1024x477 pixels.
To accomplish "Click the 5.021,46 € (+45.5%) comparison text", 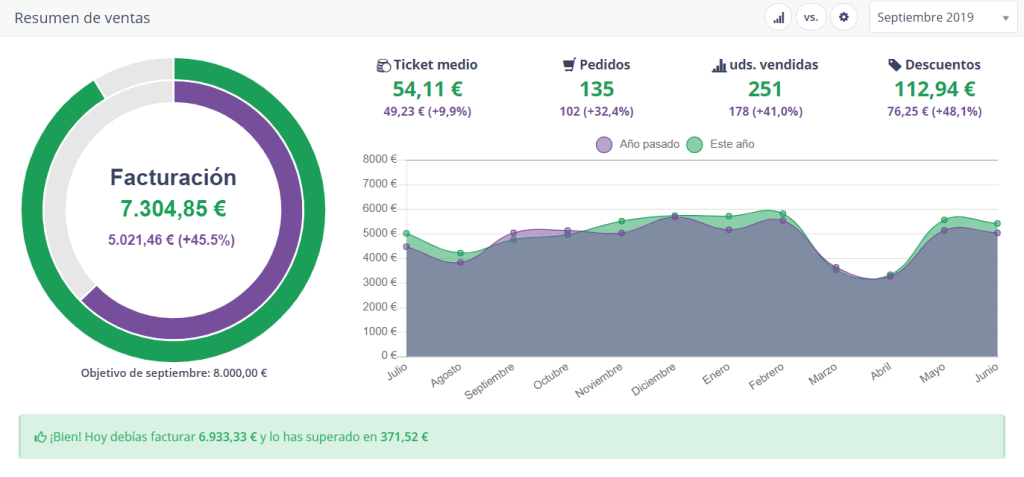I will [x=171, y=240].
